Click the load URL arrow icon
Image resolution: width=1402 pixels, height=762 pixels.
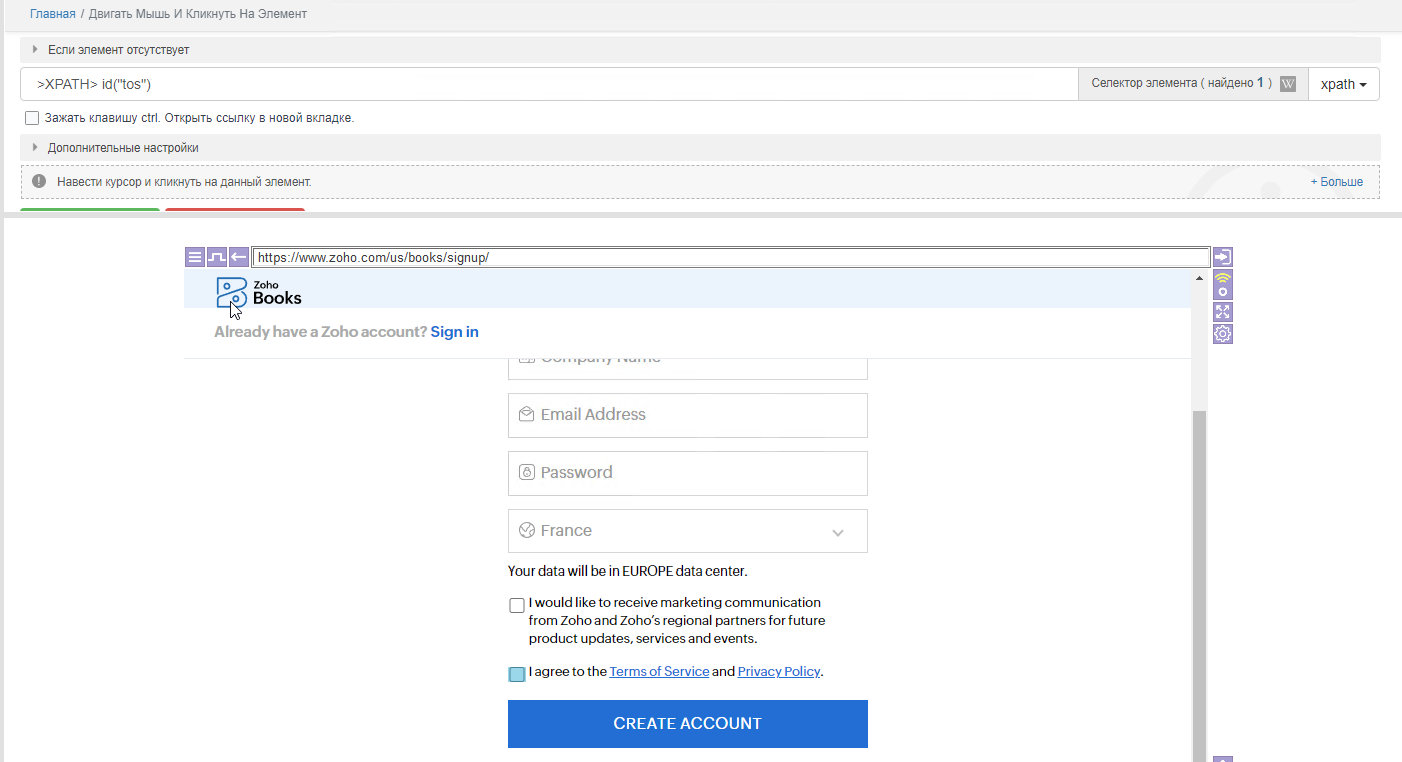(1222, 257)
